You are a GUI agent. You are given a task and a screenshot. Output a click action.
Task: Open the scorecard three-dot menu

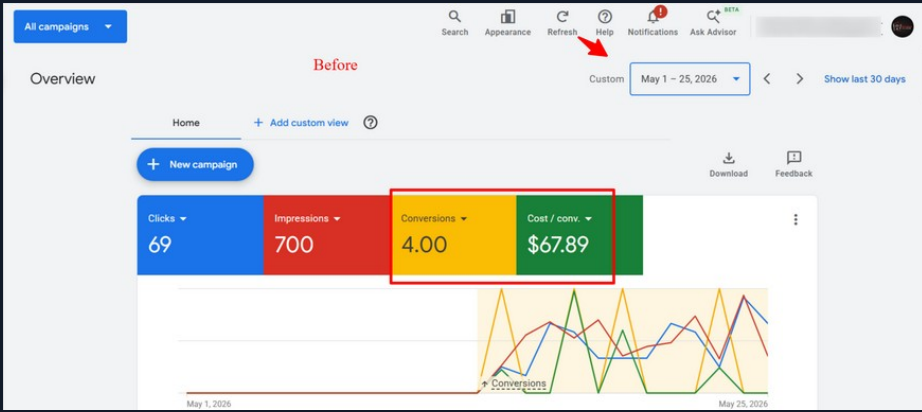[796, 219]
